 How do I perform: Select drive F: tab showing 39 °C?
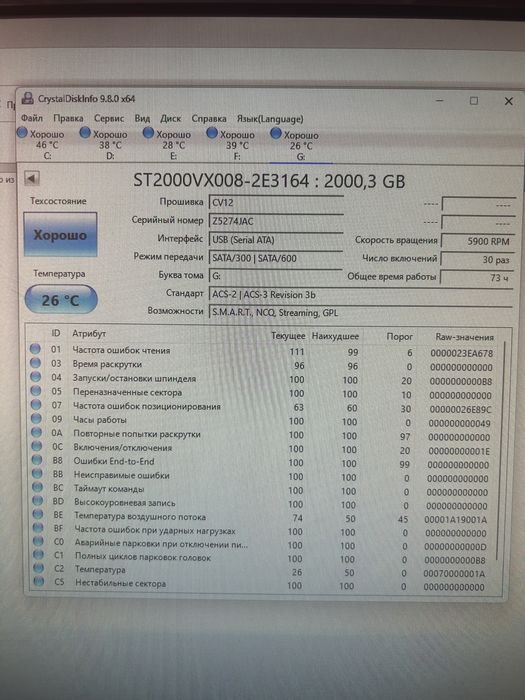pos(232,144)
